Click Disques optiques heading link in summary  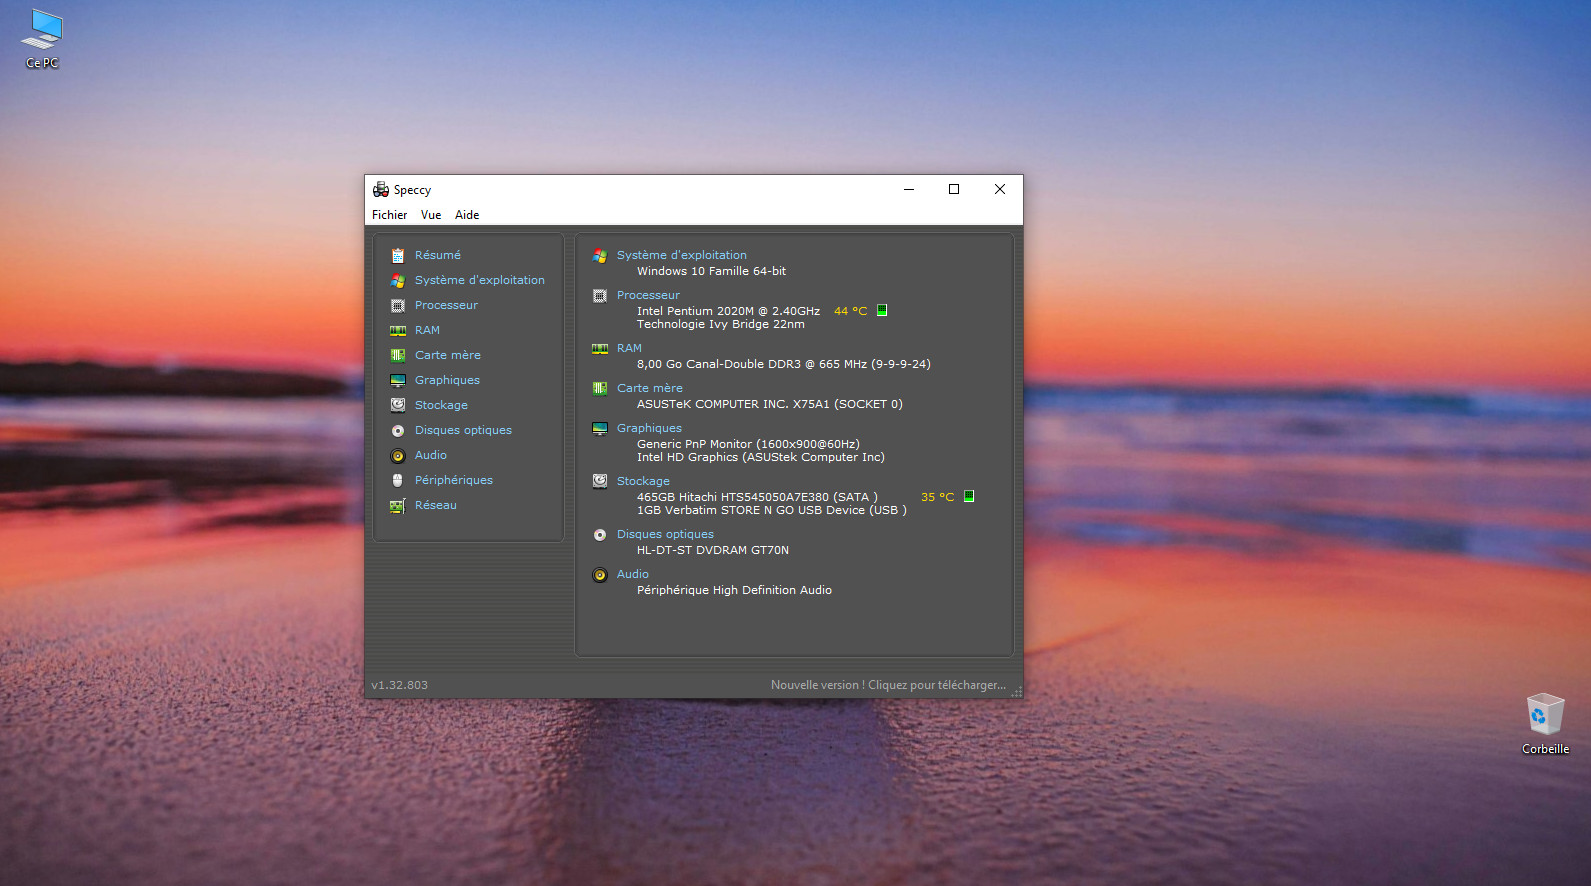[x=665, y=534]
